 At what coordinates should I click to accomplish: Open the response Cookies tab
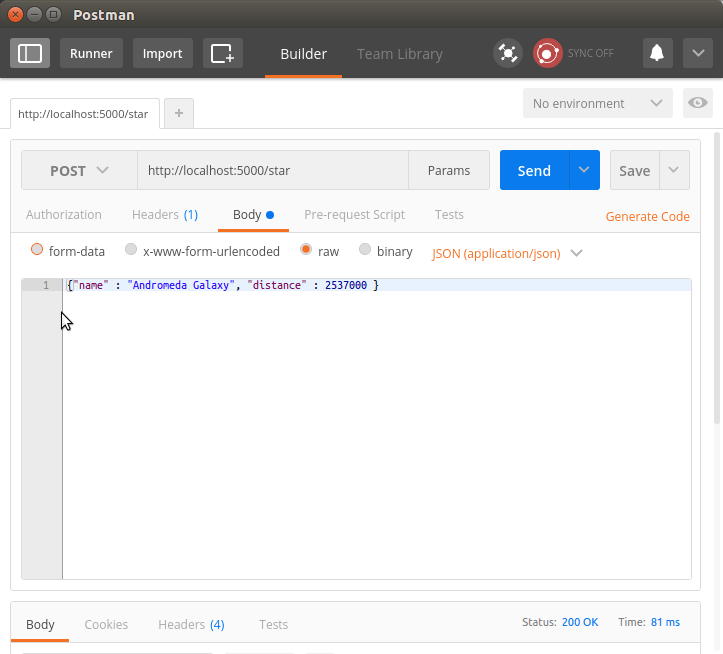pos(106,624)
